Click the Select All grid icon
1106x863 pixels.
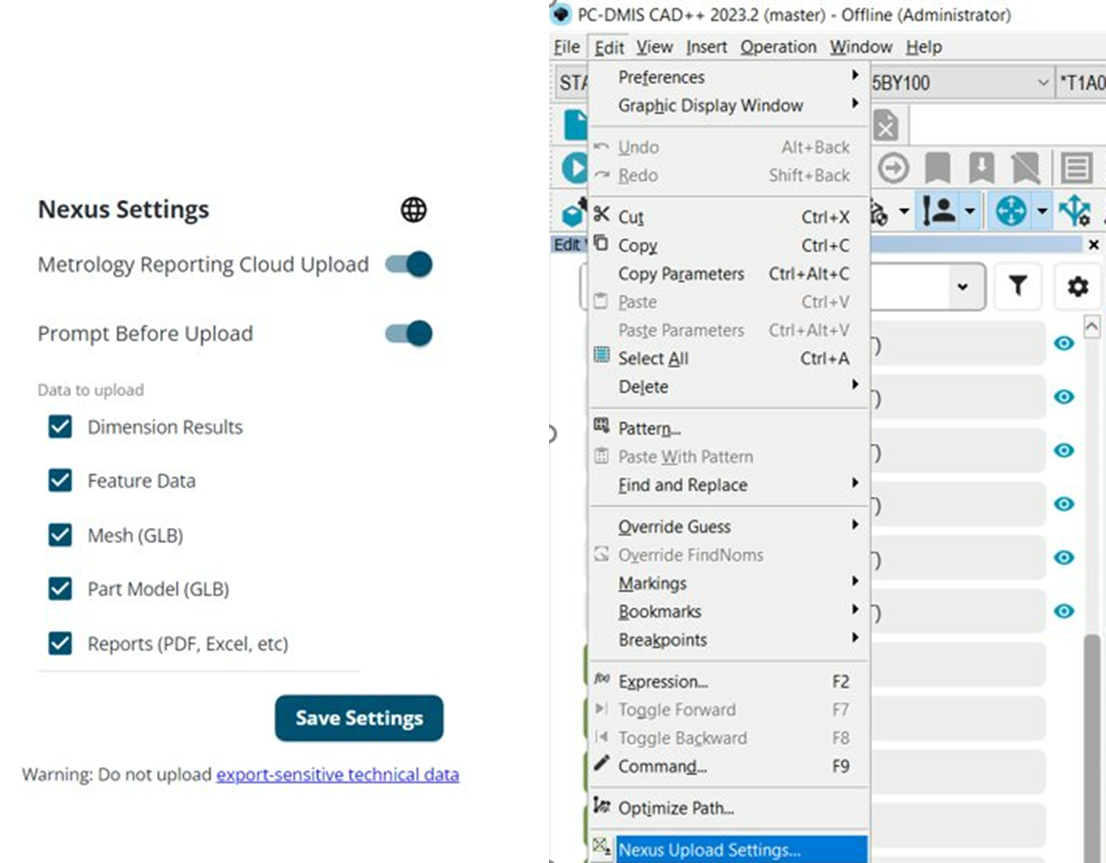click(x=602, y=354)
